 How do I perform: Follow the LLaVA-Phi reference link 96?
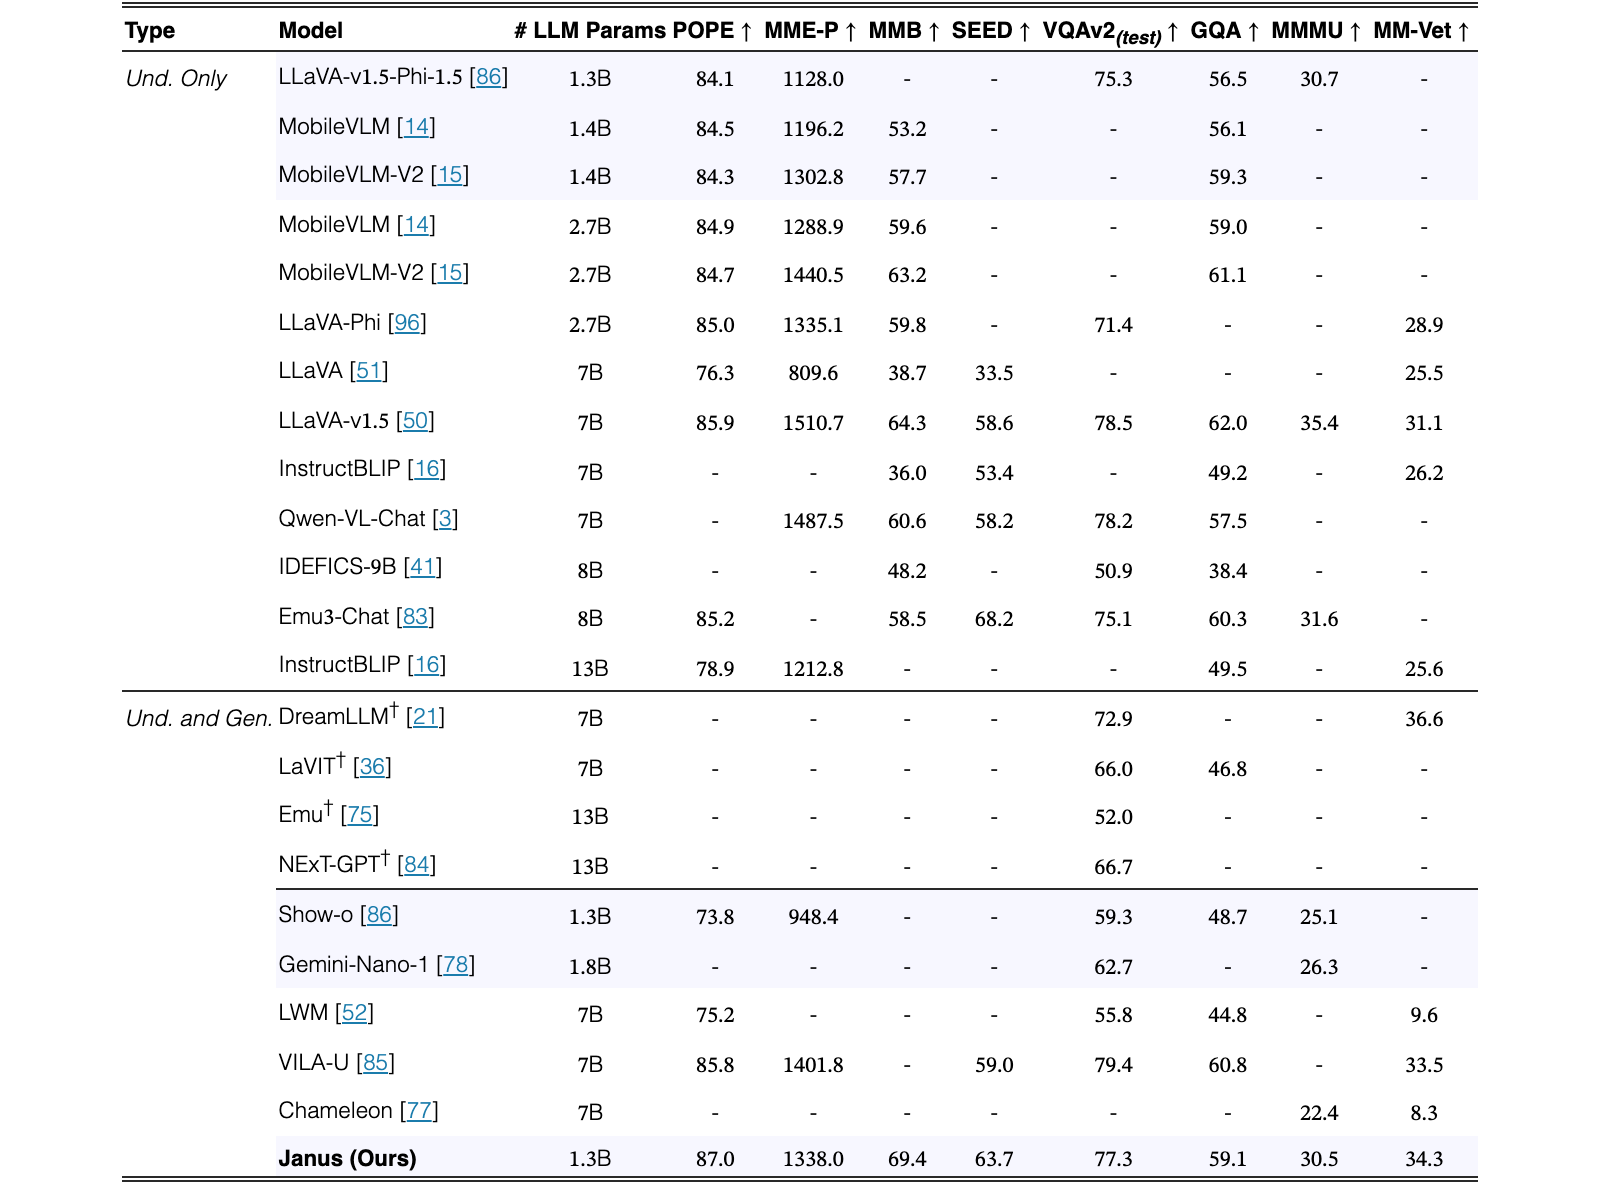[407, 322]
